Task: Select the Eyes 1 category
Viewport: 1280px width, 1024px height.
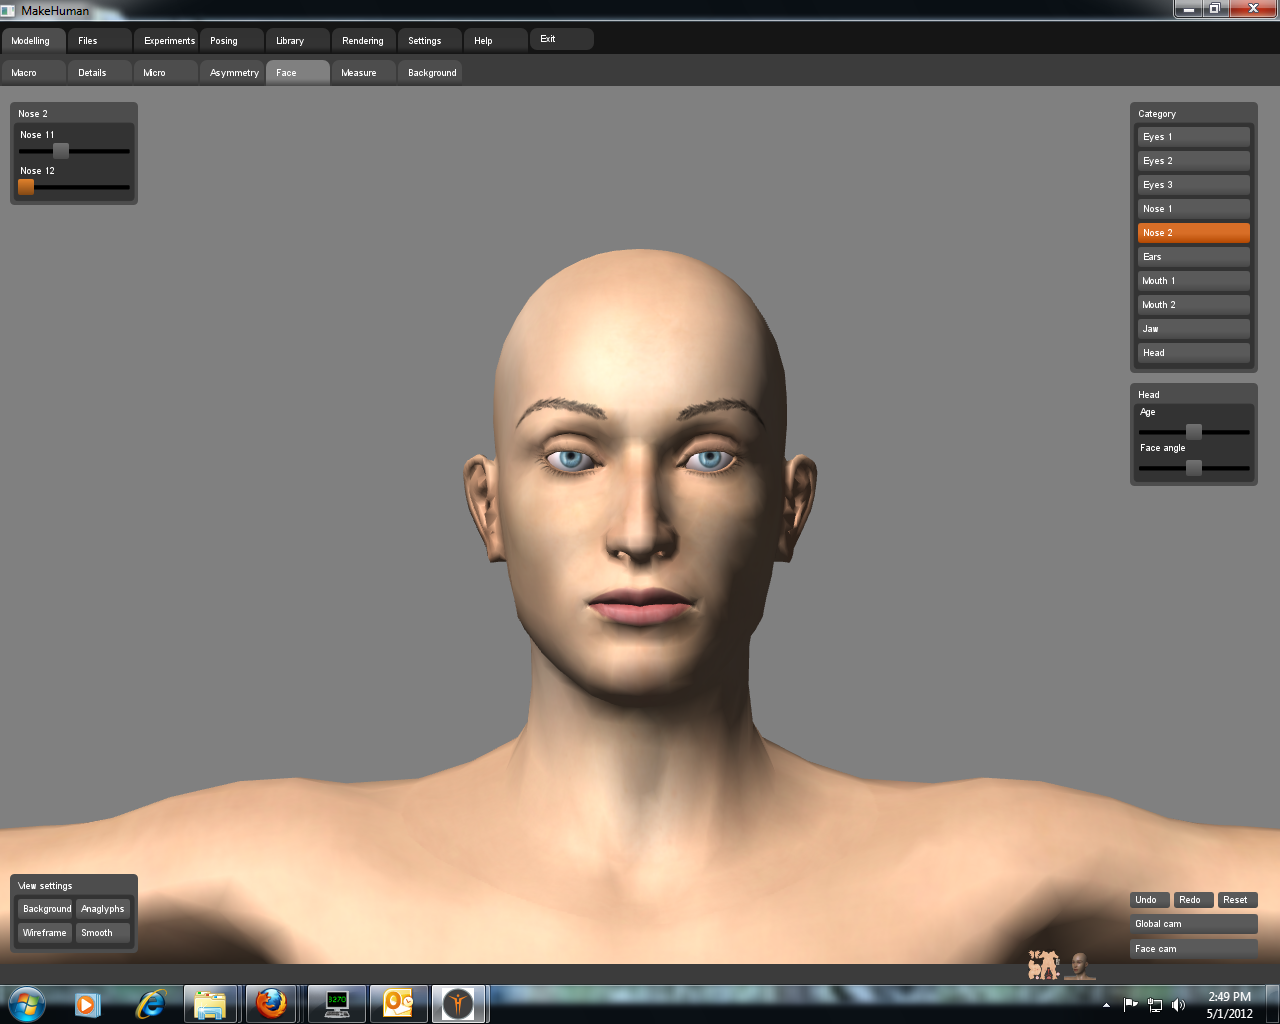Action: pyautogui.click(x=1194, y=137)
